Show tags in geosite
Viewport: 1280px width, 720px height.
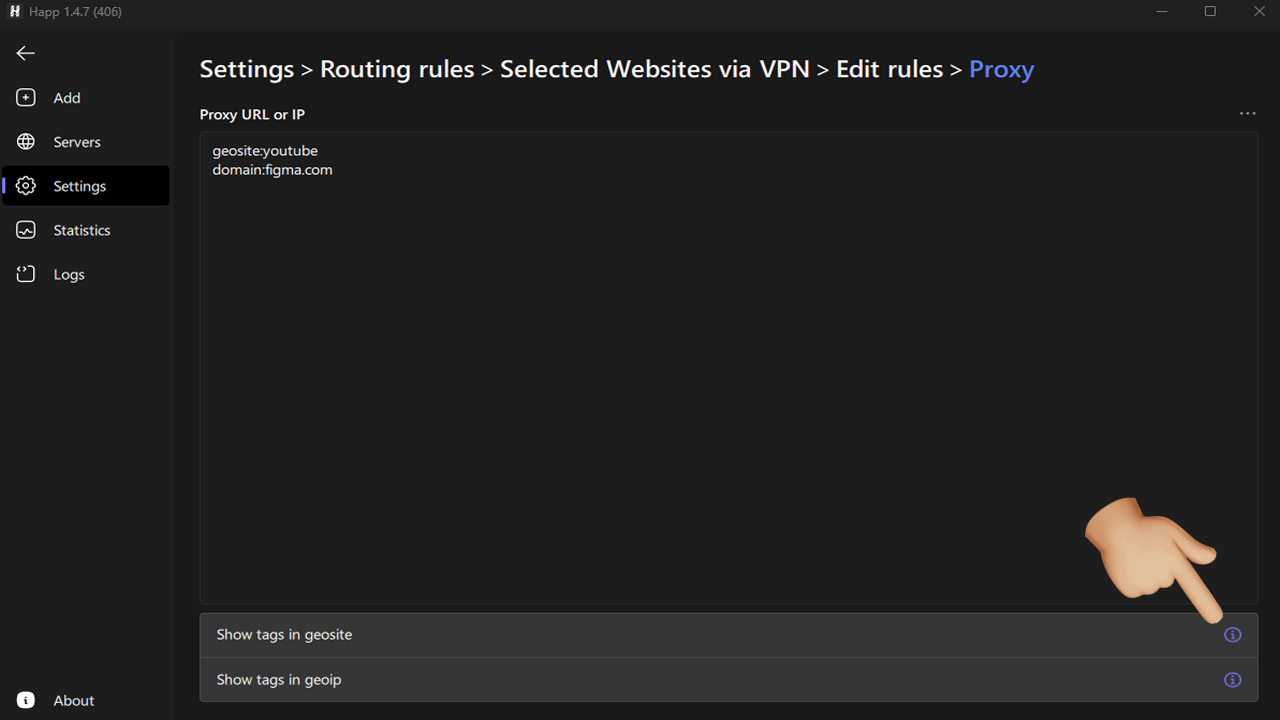pos(285,635)
